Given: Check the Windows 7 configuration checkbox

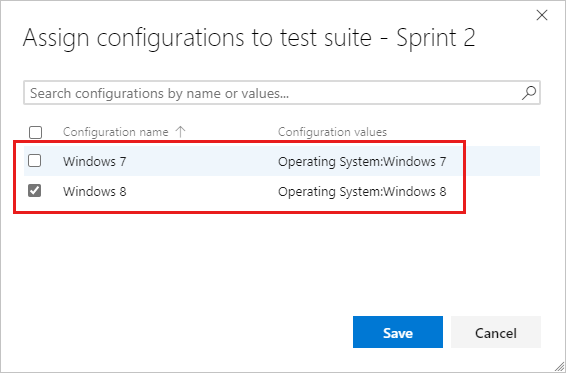Looking at the screenshot, I should pyautogui.click(x=35, y=161).
